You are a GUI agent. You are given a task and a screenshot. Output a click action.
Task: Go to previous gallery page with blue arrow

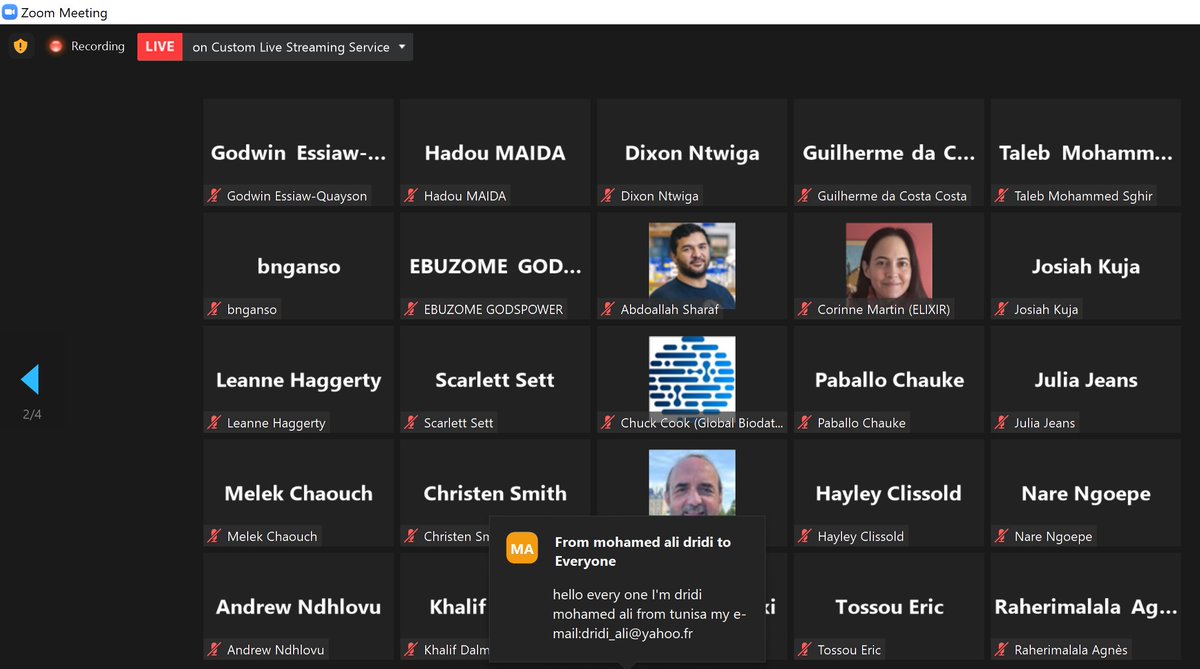pyautogui.click(x=30, y=380)
